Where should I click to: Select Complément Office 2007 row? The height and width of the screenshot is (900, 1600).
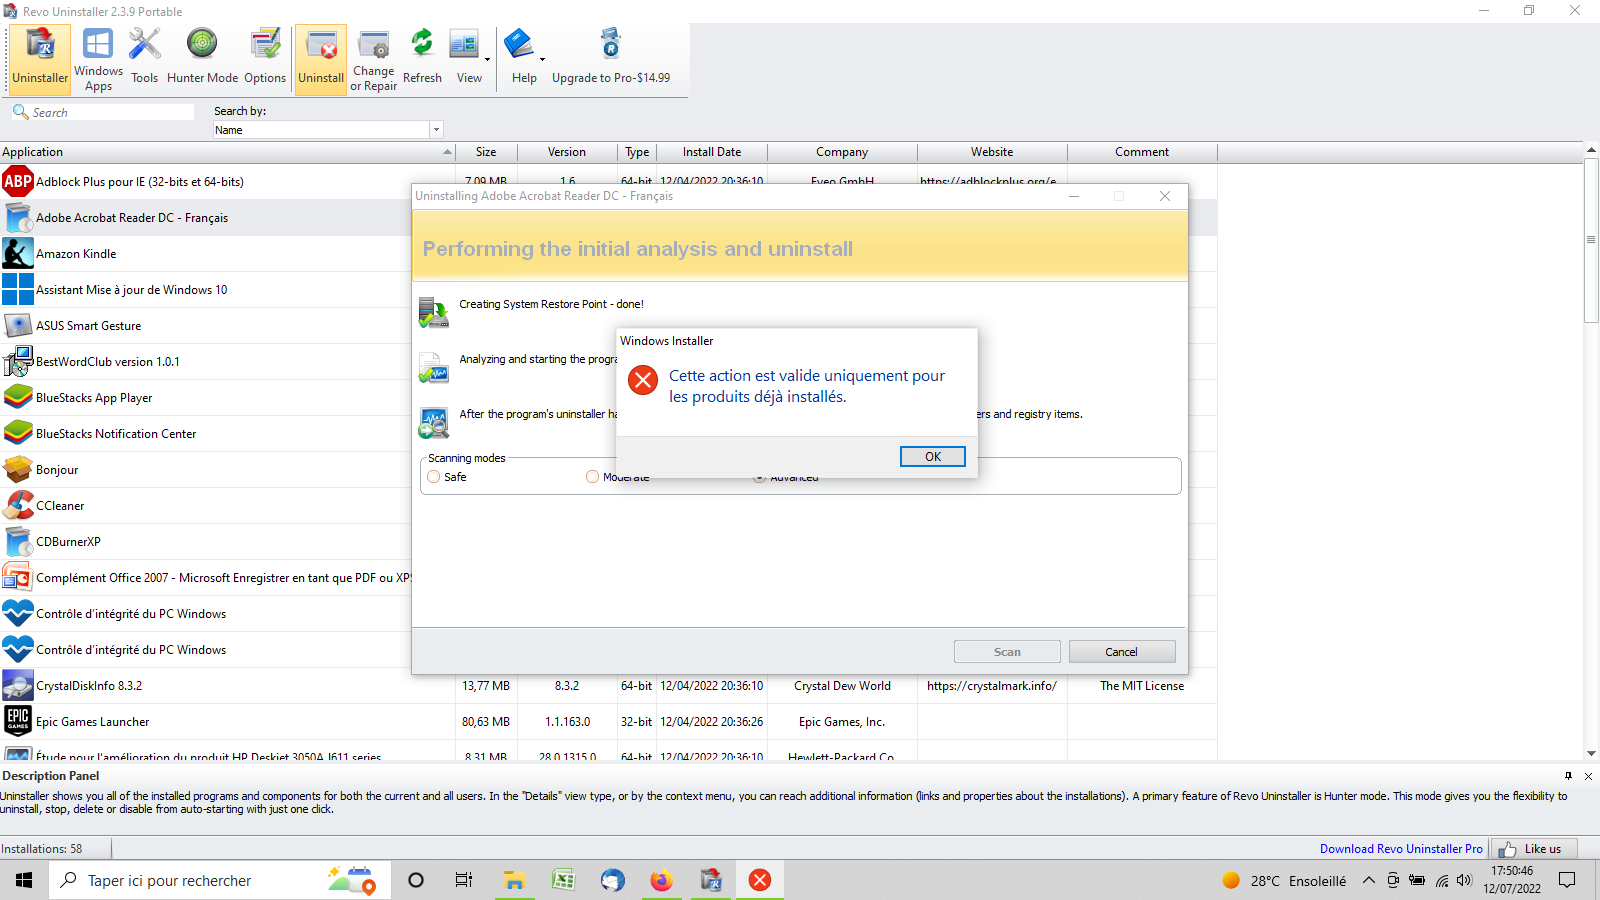206,578
